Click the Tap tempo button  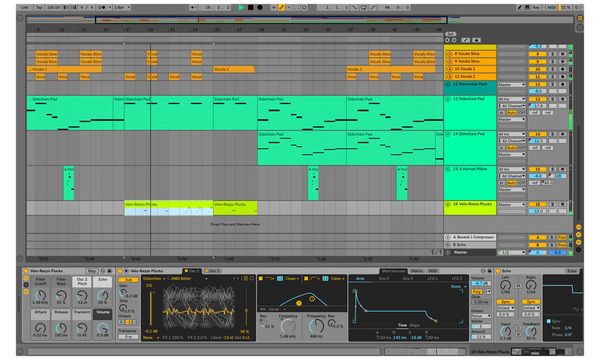coord(39,7)
